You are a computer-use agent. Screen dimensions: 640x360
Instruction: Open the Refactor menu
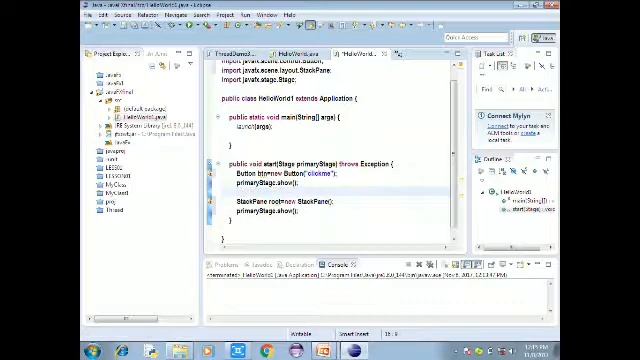(148, 15)
